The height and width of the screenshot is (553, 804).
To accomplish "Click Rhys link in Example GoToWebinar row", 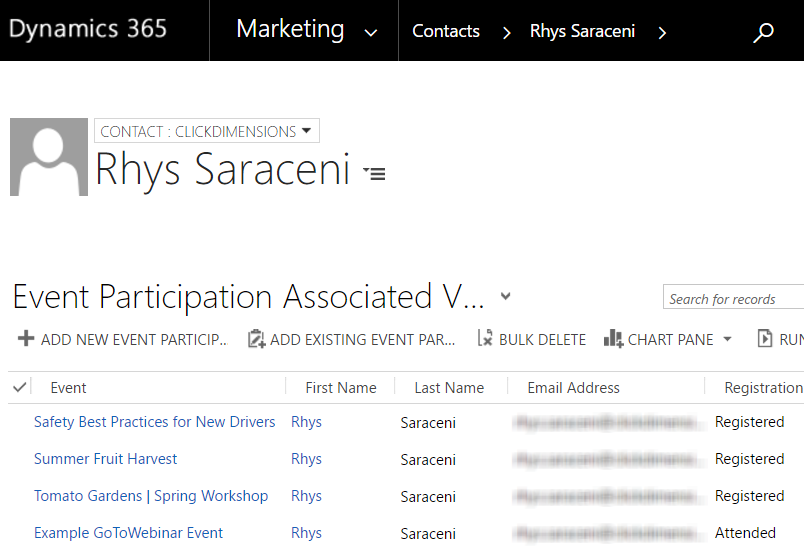I will click(306, 533).
